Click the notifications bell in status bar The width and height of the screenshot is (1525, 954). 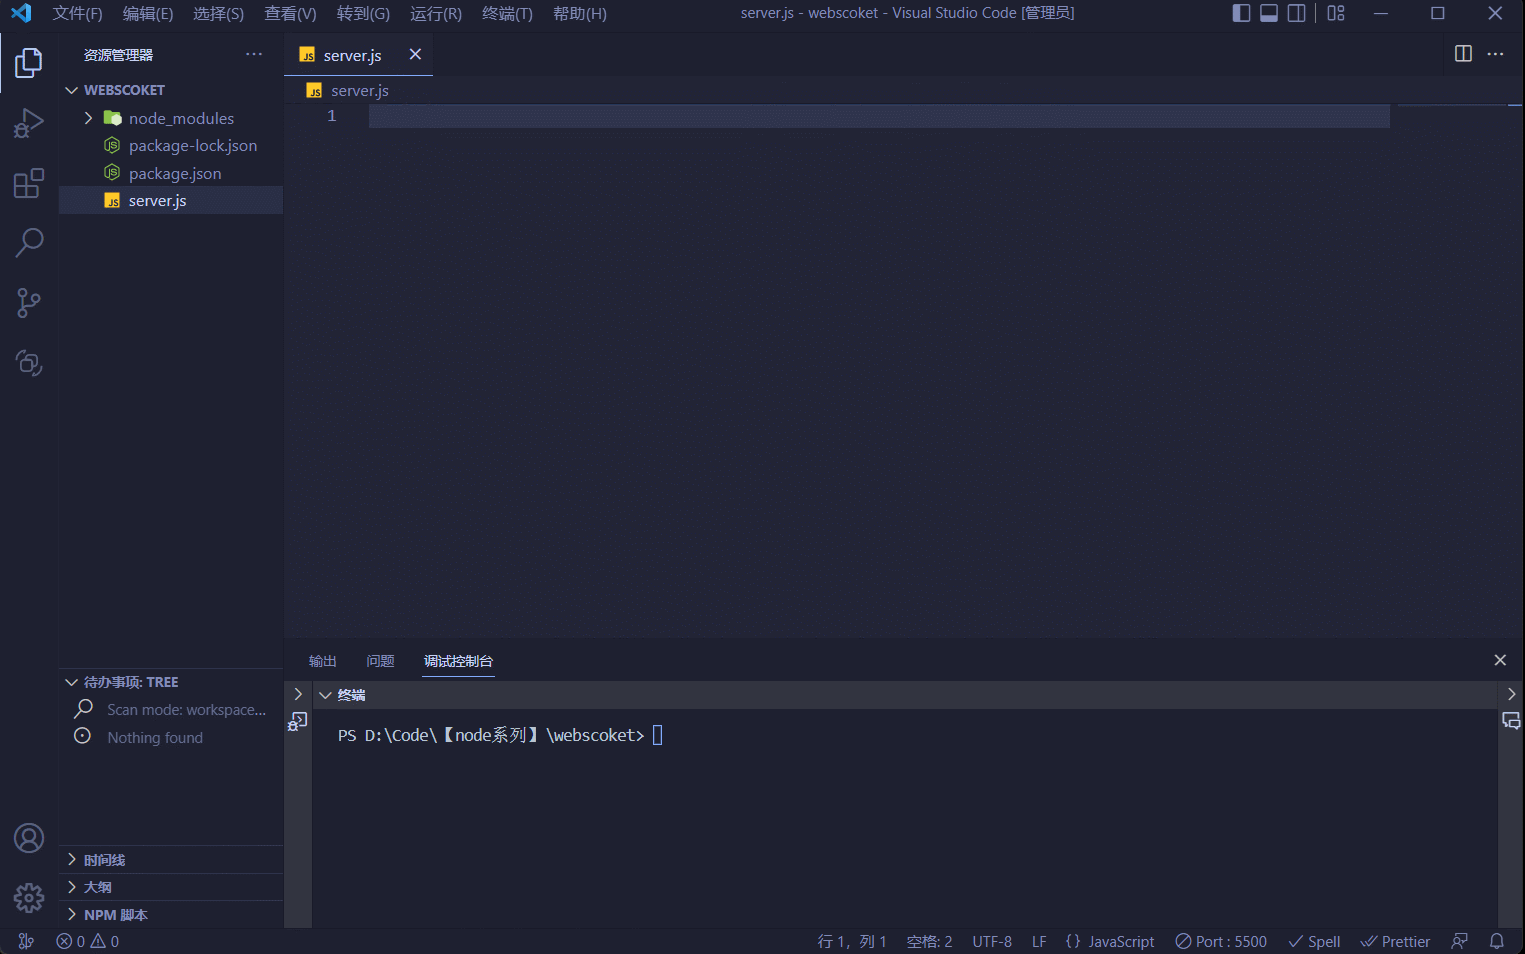click(x=1495, y=941)
